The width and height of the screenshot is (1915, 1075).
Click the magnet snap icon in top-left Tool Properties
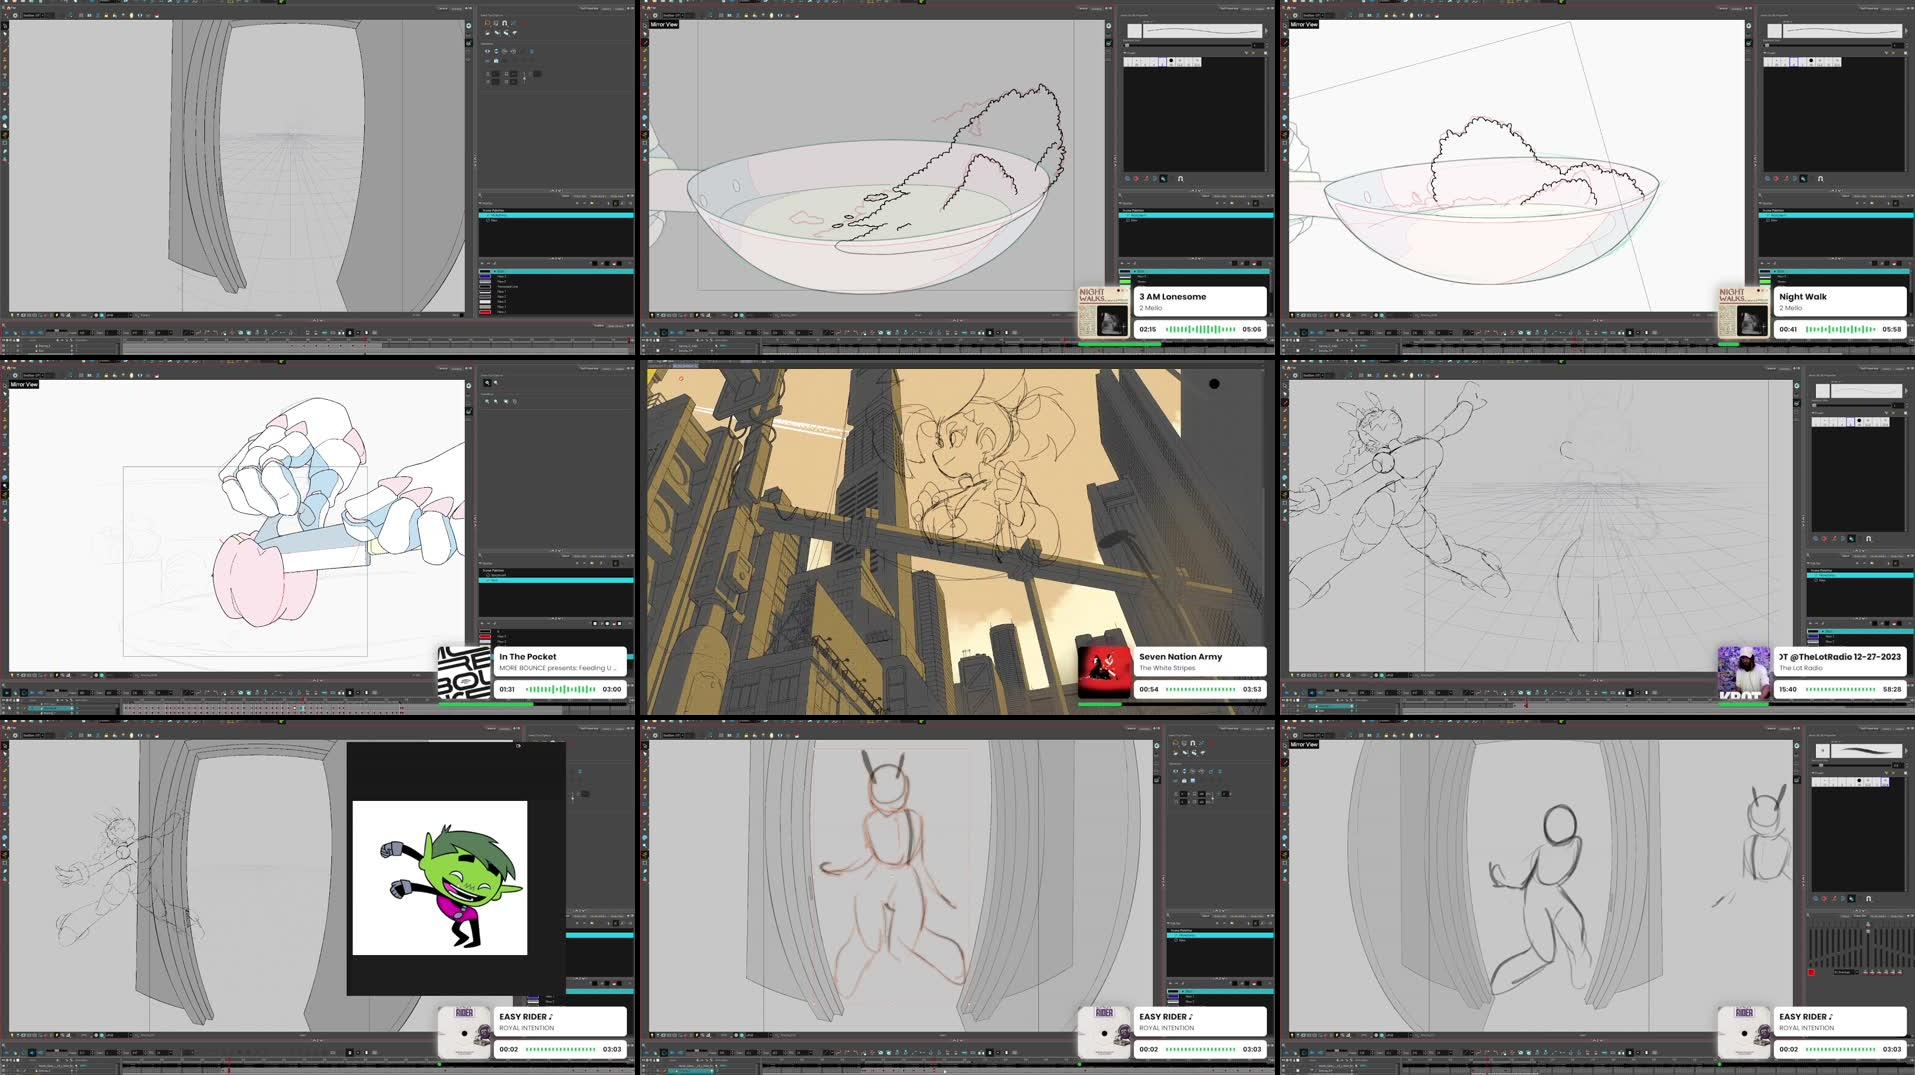[x=504, y=23]
